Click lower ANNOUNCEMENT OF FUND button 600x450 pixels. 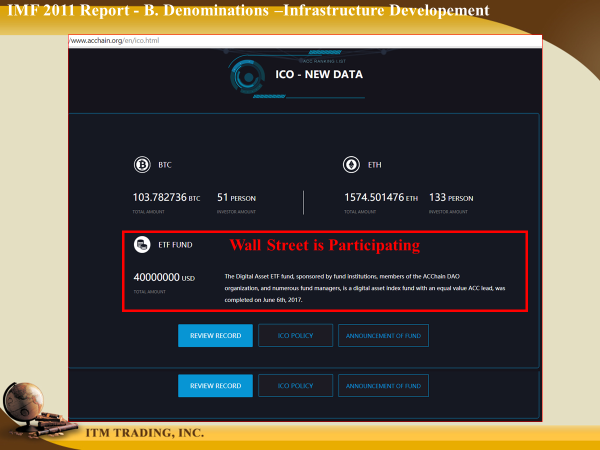tap(383, 386)
